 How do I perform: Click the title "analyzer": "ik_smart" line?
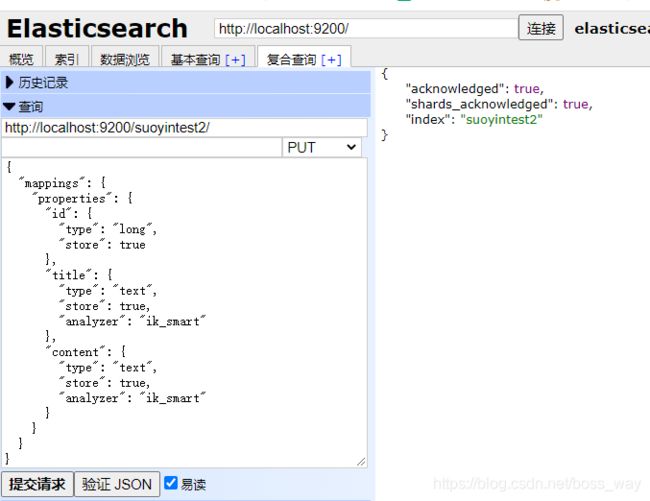coord(132,321)
